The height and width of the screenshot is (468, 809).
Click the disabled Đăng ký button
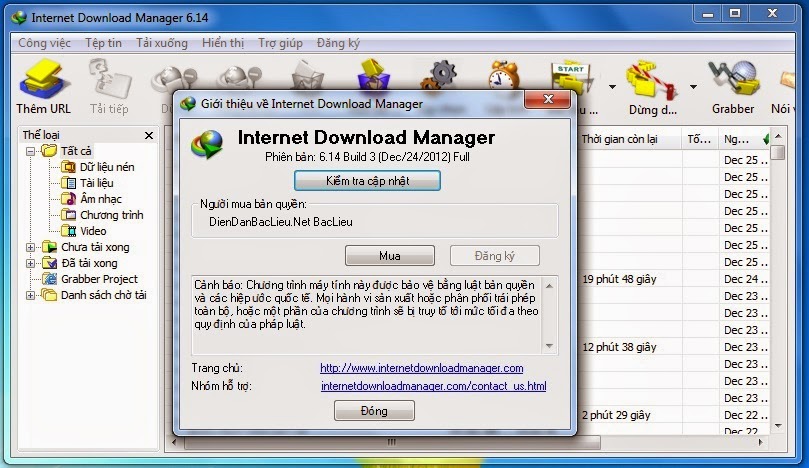pos(494,256)
